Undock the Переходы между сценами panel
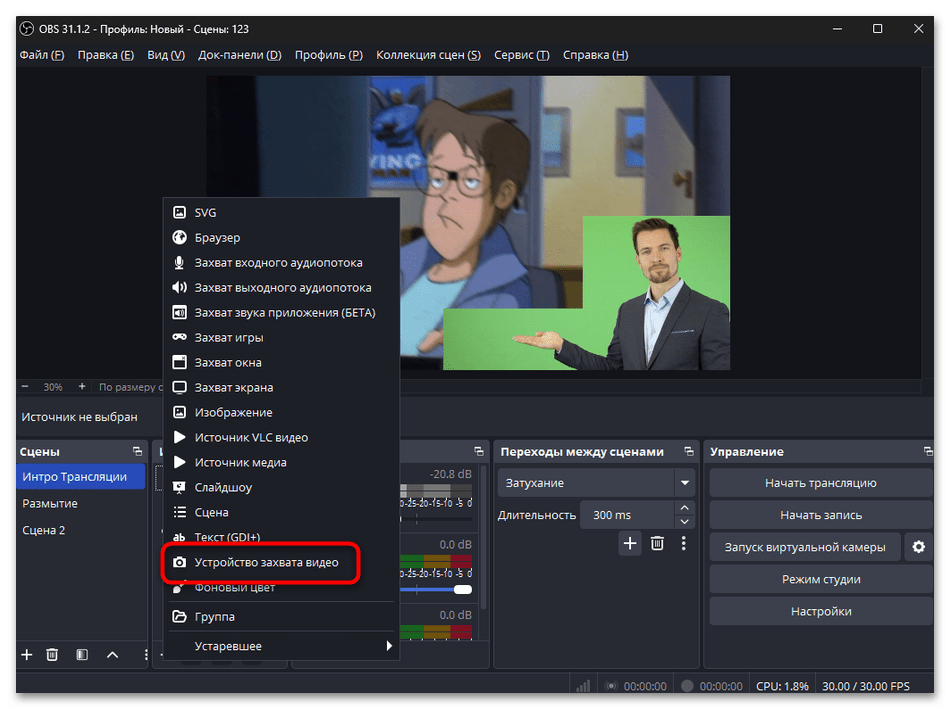Image resolution: width=950 pixels, height=709 pixels. point(689,451)
